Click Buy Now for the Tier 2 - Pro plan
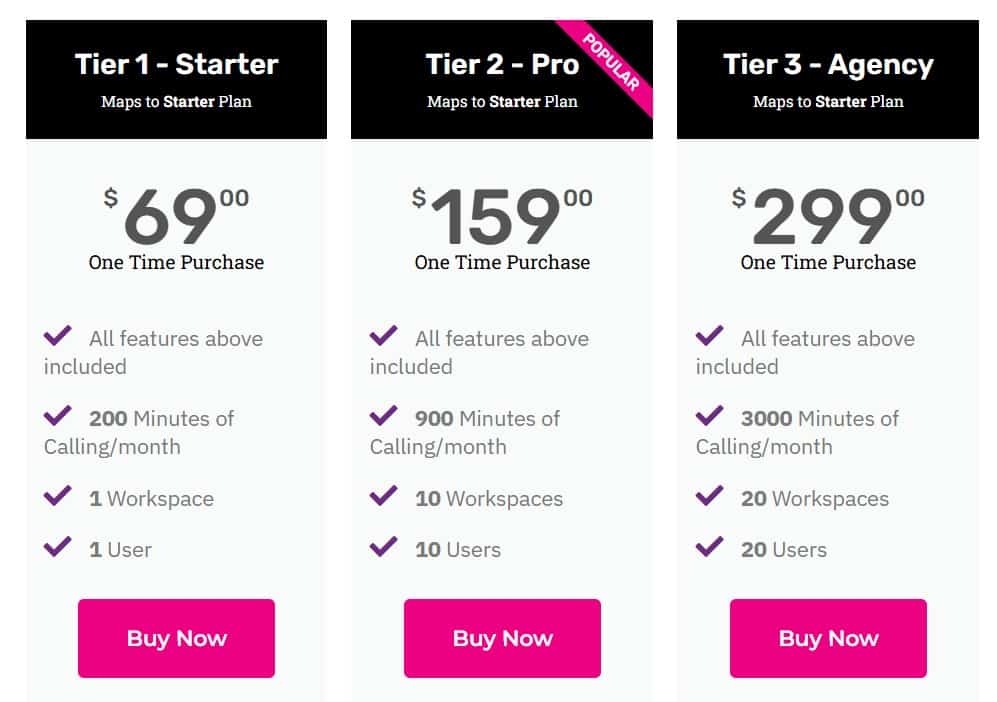997x702 pixels. 502,638
